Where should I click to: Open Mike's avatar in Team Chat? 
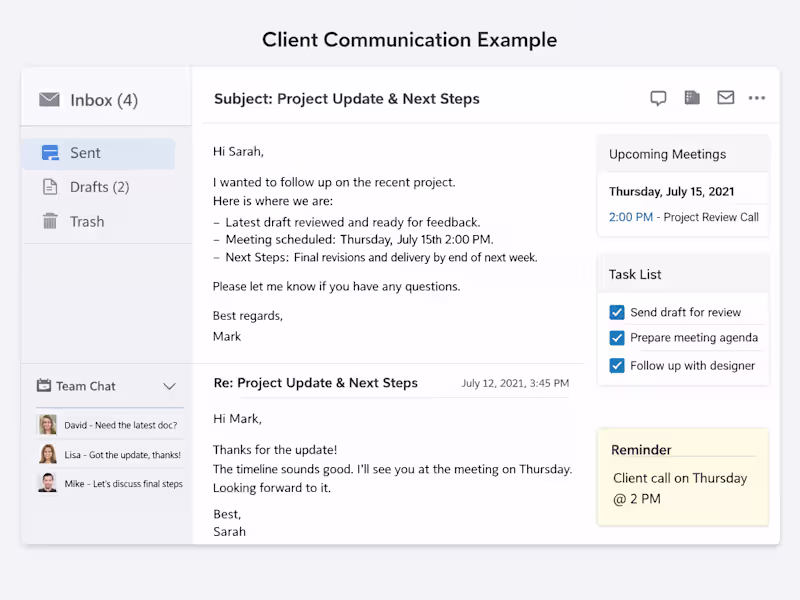[47, 483]
